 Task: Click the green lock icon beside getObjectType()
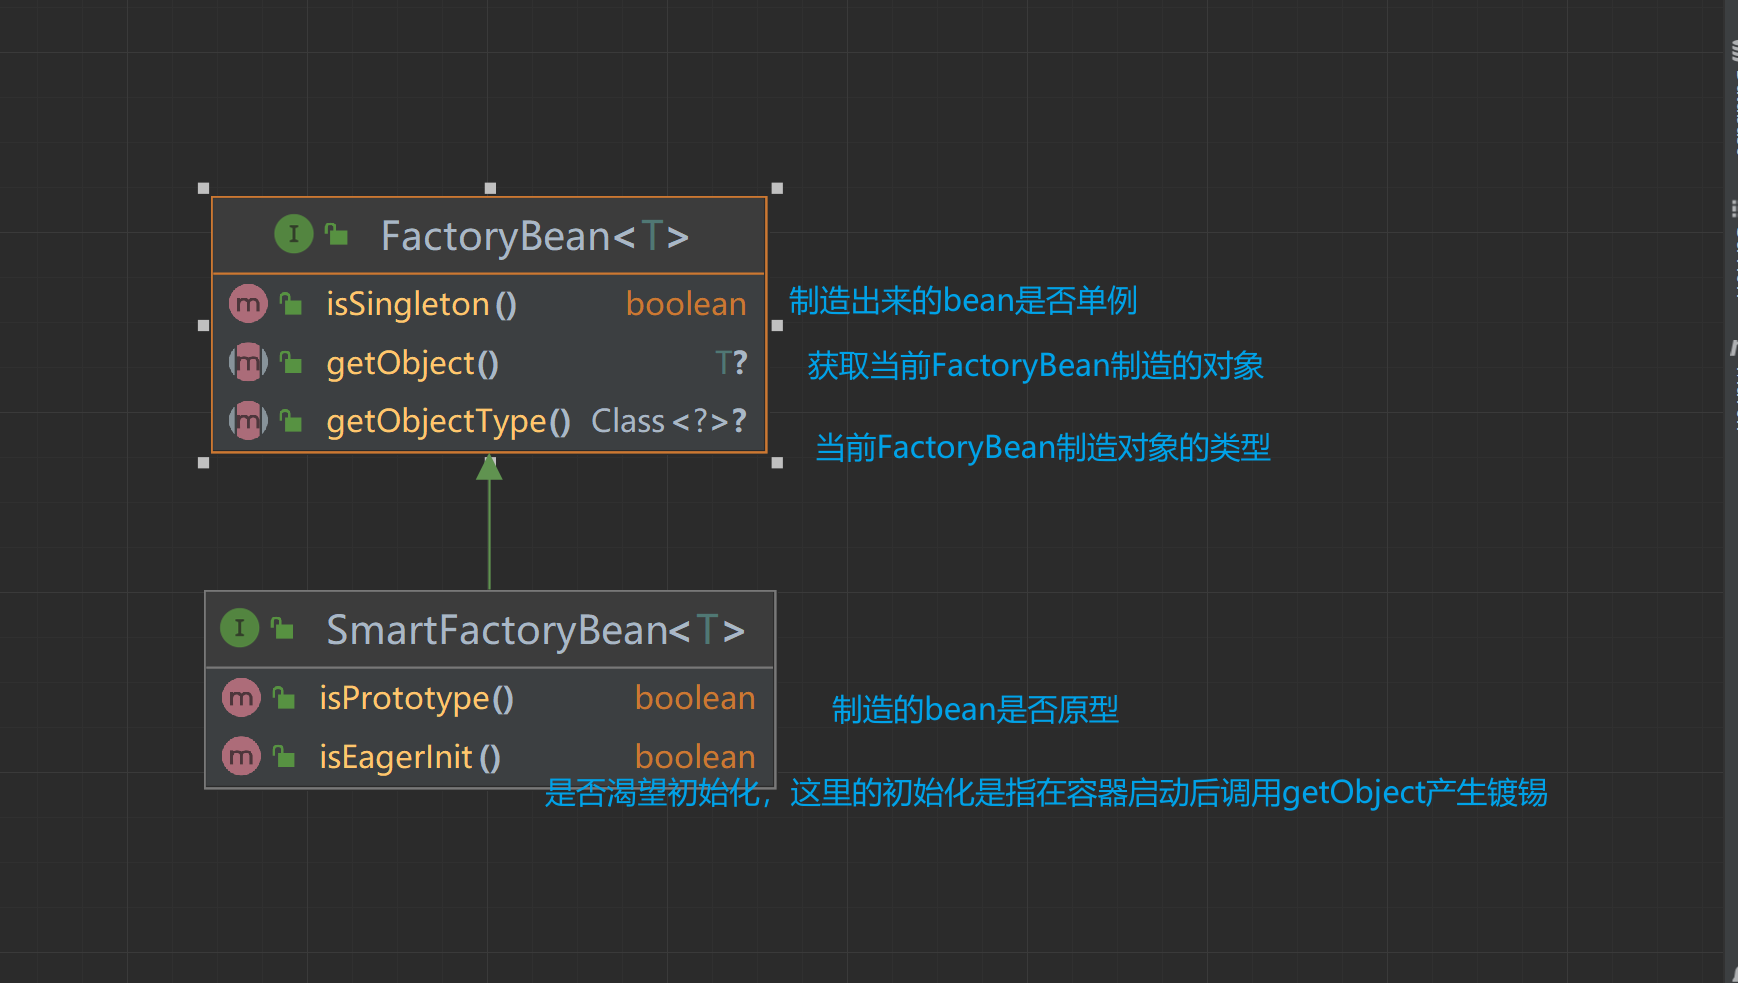pyautogui.click(x=291, y=421)
